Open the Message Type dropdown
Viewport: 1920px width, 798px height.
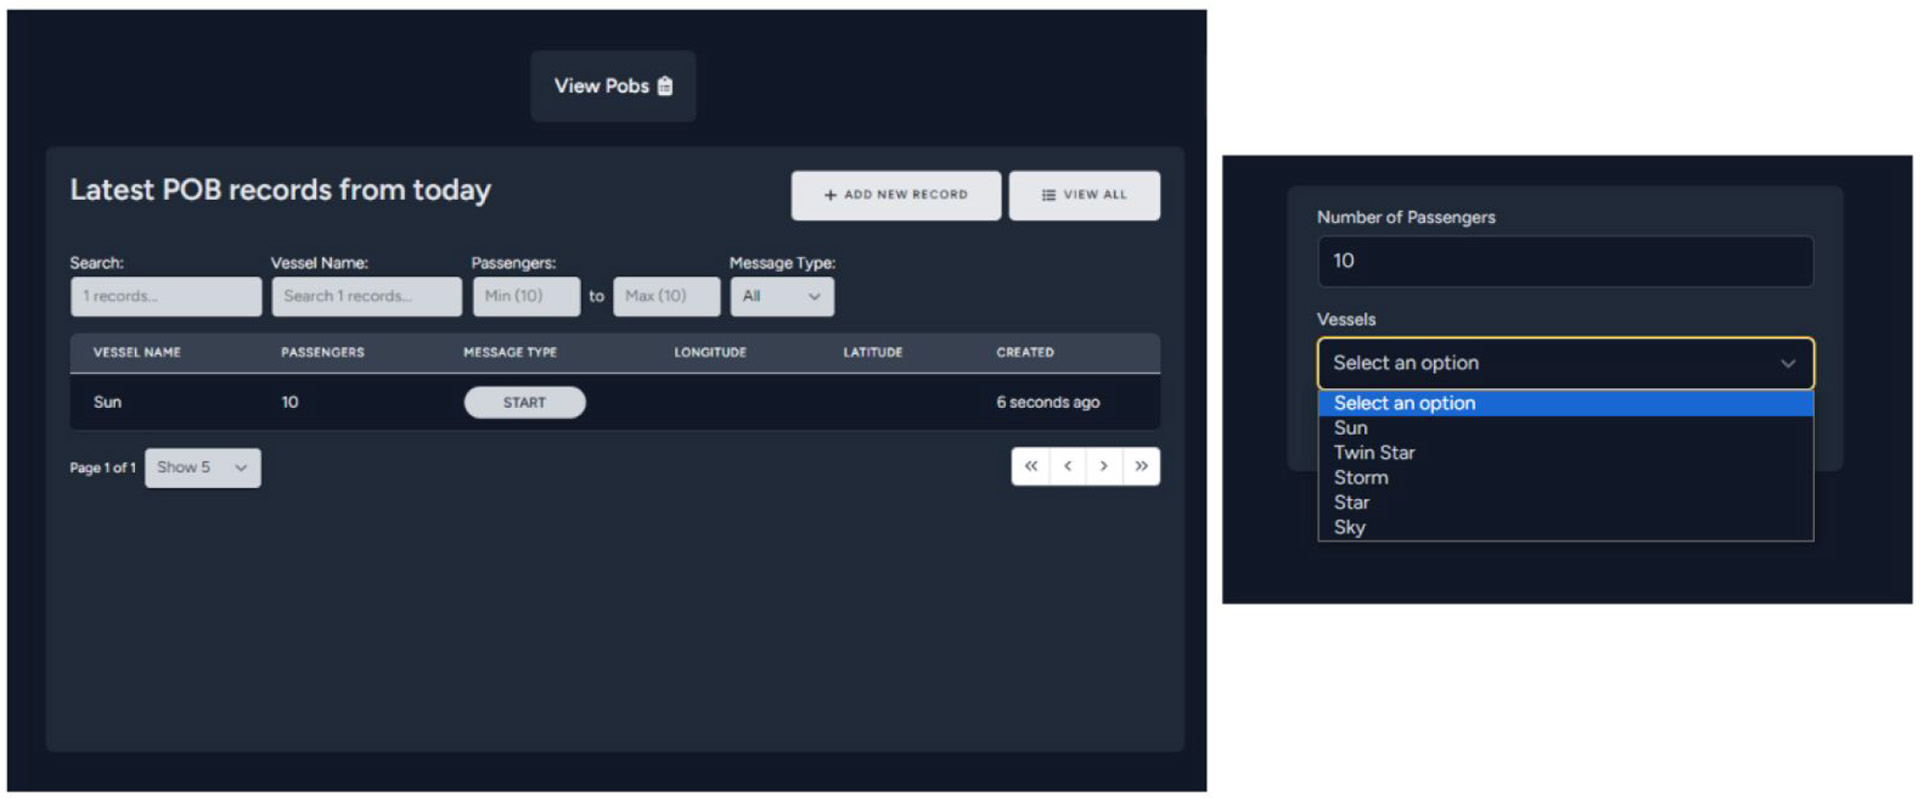[x=781, y=296]
